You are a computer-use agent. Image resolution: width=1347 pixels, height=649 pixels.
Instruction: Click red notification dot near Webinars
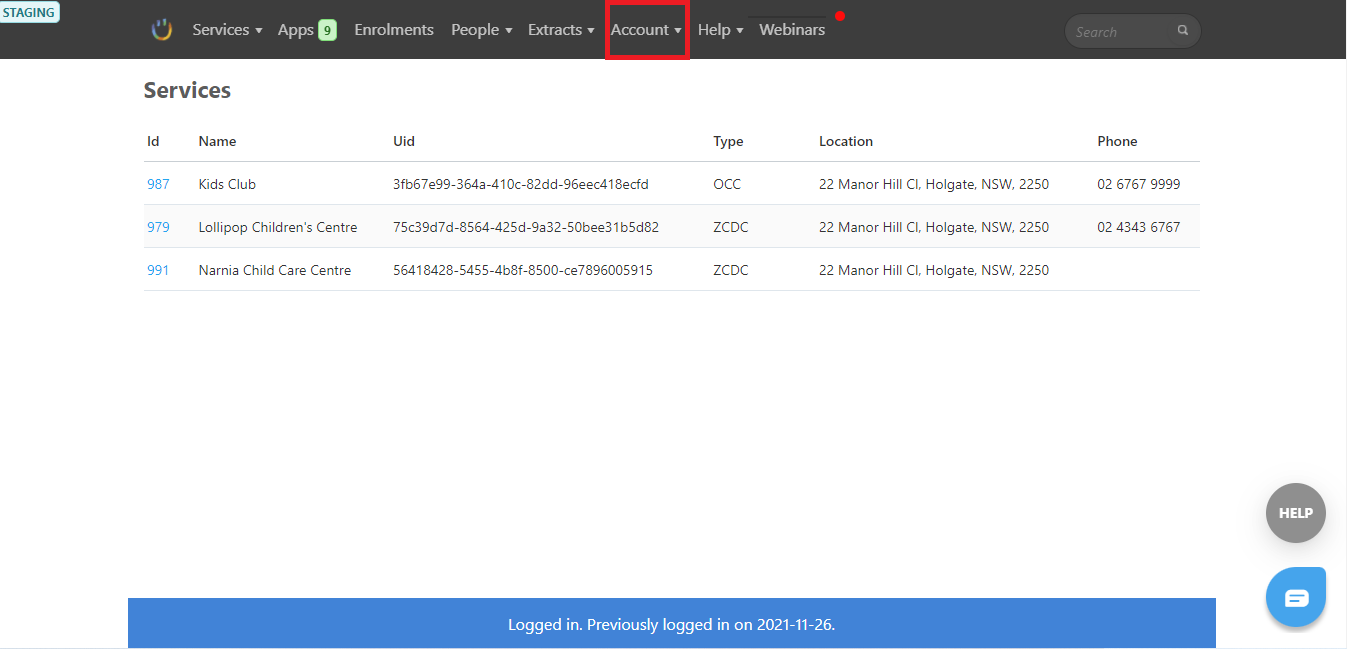coord(840,16)
